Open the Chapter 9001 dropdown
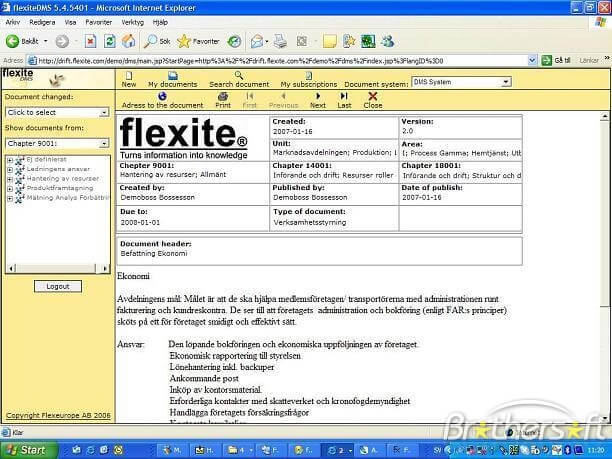This screenshot has width=612, height=459. tap(104, 144)
